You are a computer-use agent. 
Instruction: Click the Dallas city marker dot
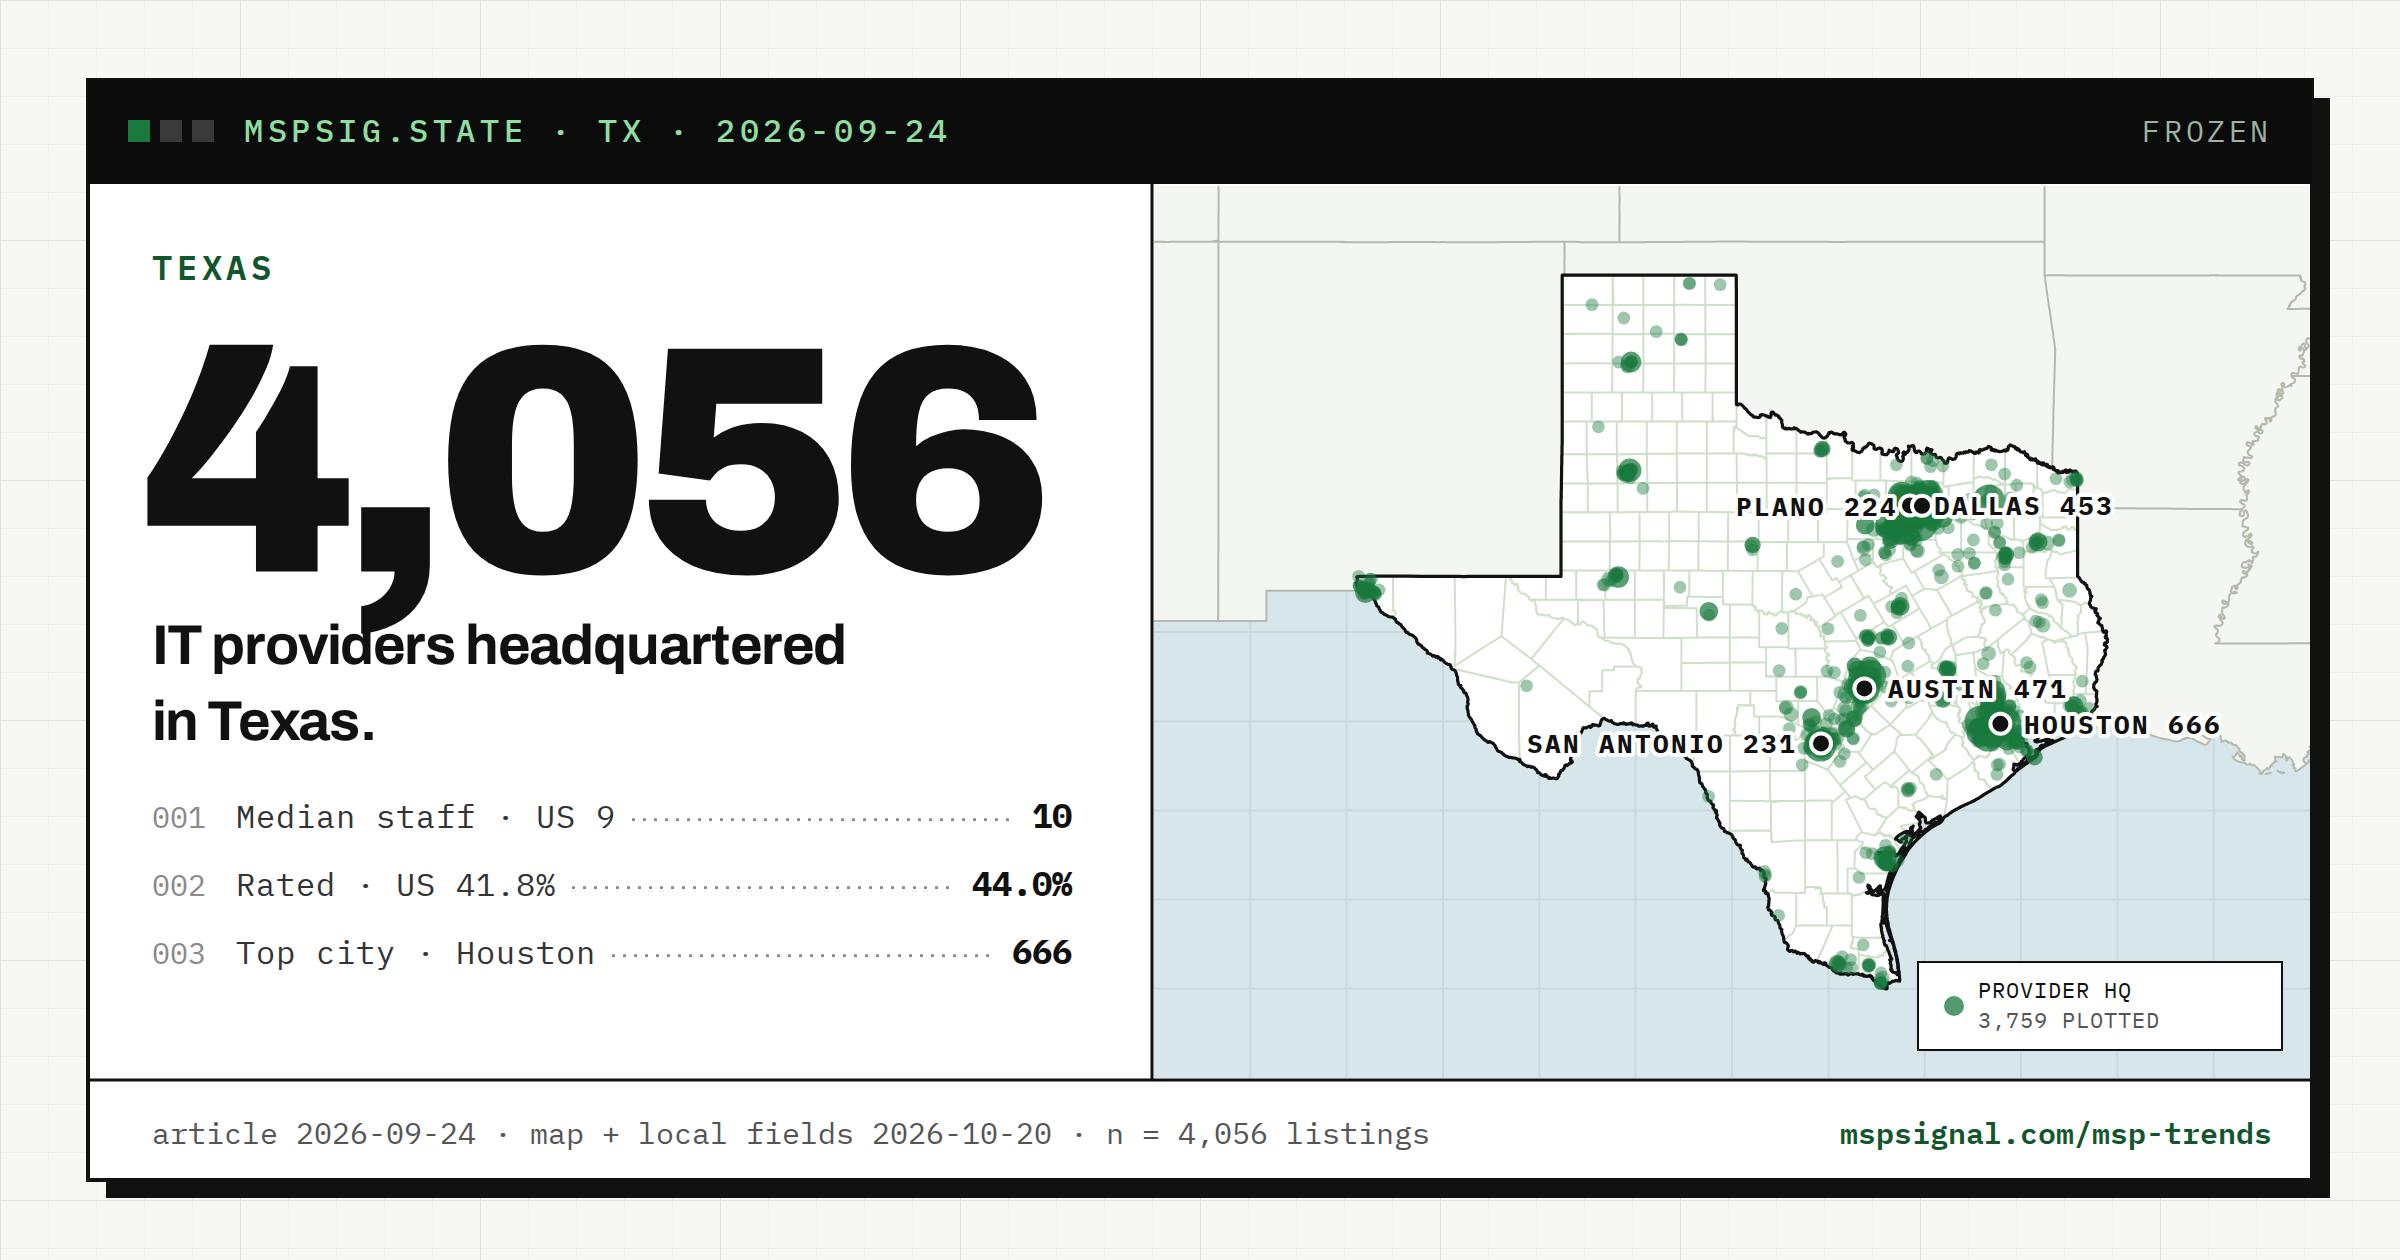pos(1921,505)
